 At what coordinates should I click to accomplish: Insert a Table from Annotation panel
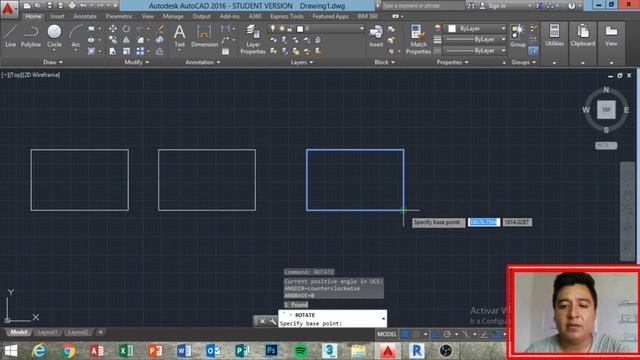225,51
